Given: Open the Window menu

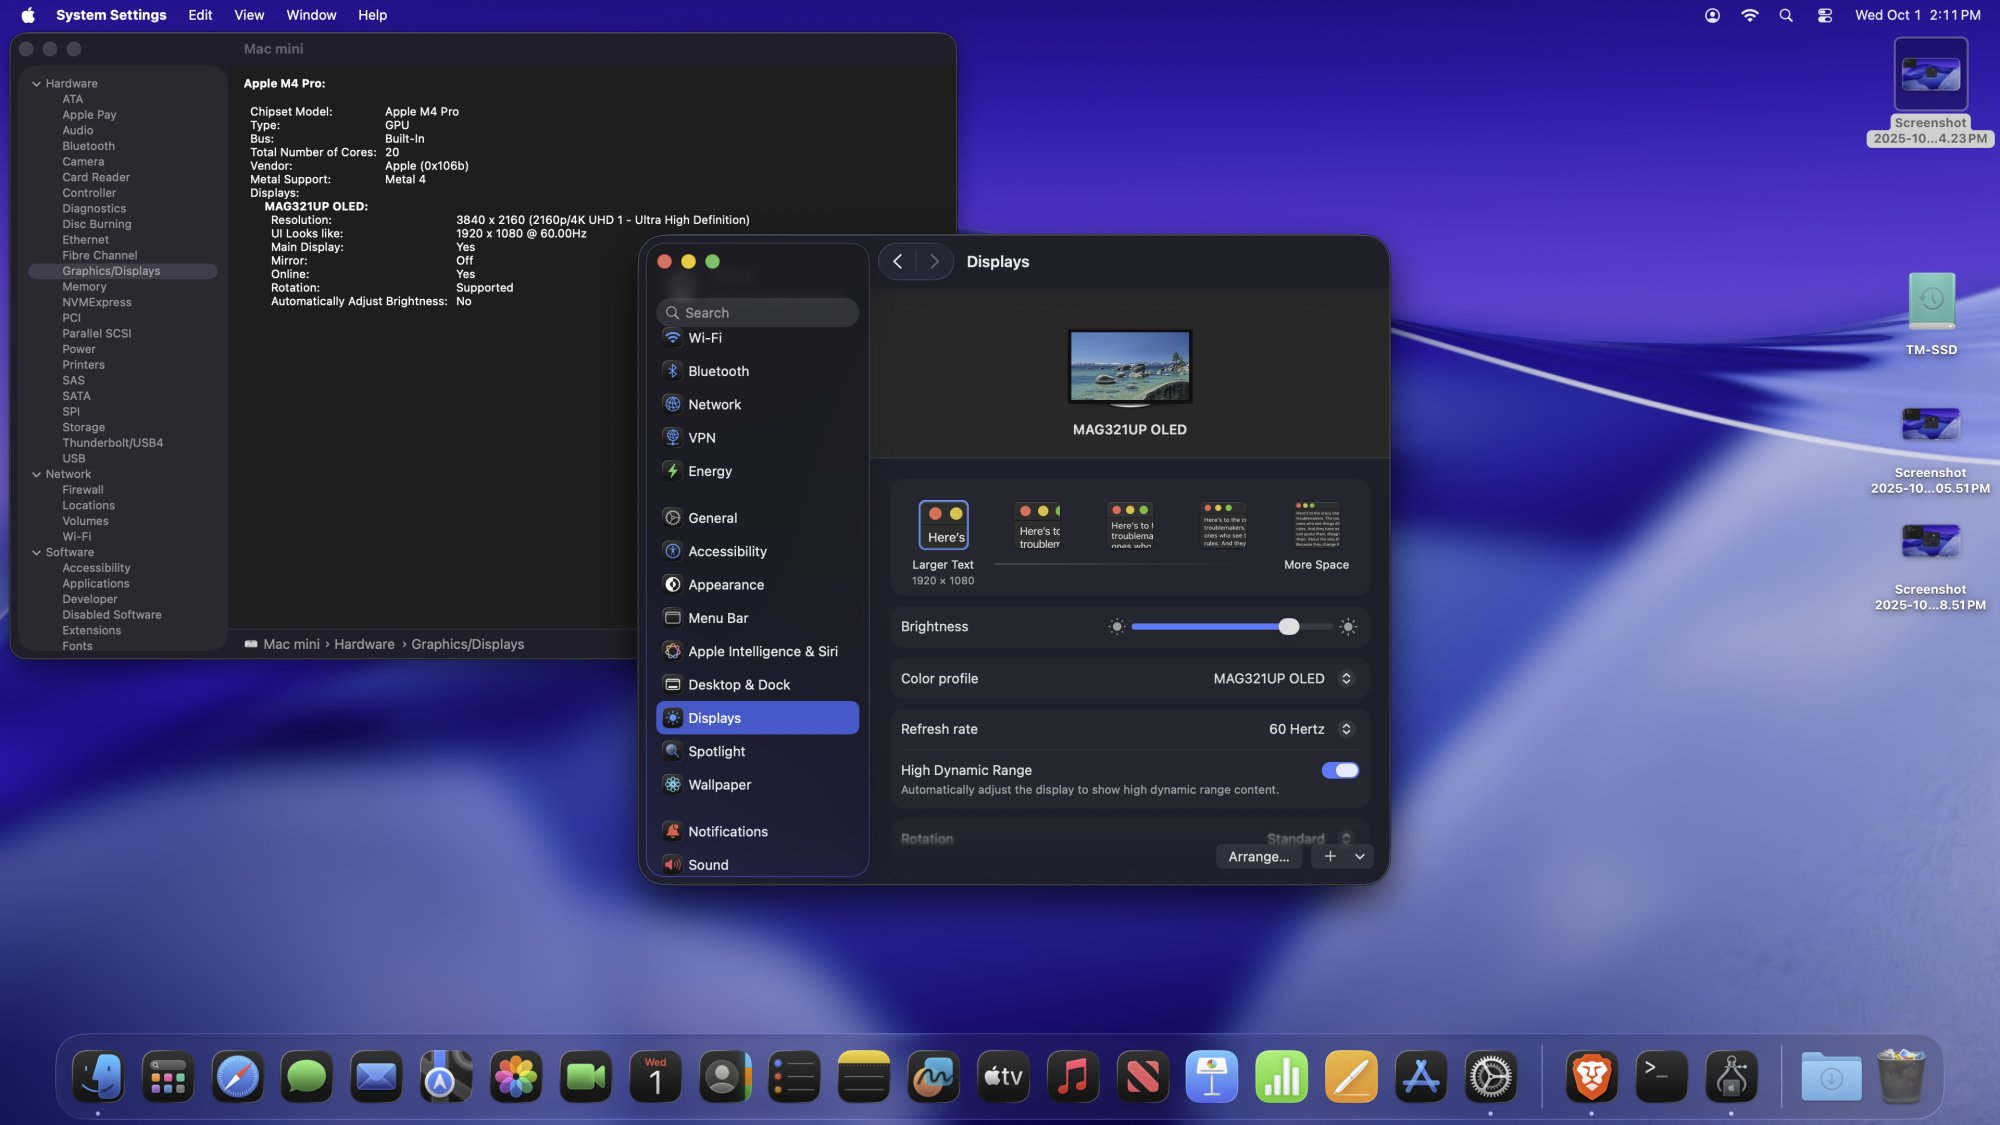Looking at the screenshot, I should (311, 15).
